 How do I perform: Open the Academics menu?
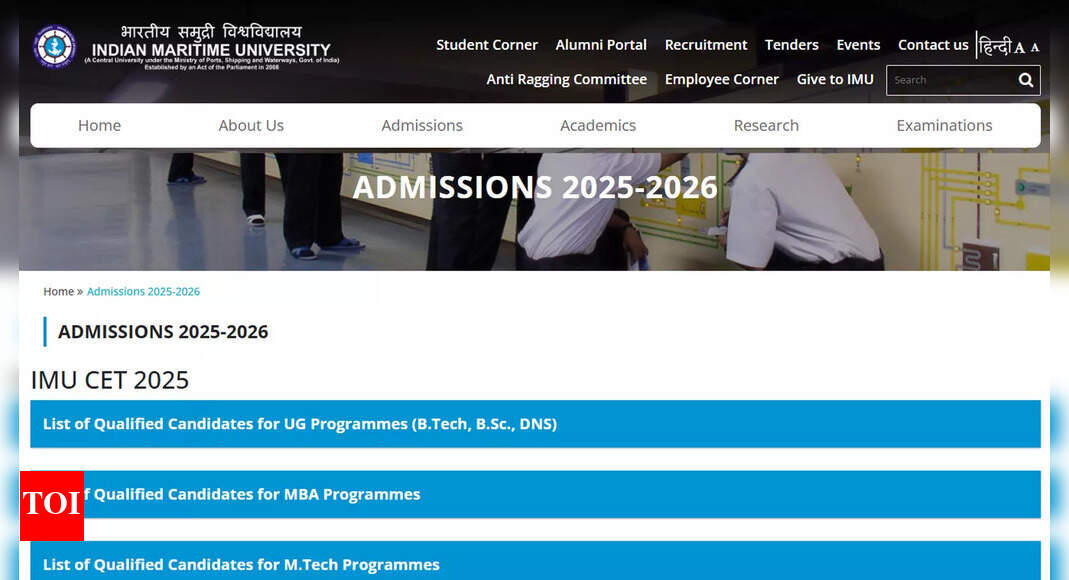pyautogui.click(x=598, y=126)
